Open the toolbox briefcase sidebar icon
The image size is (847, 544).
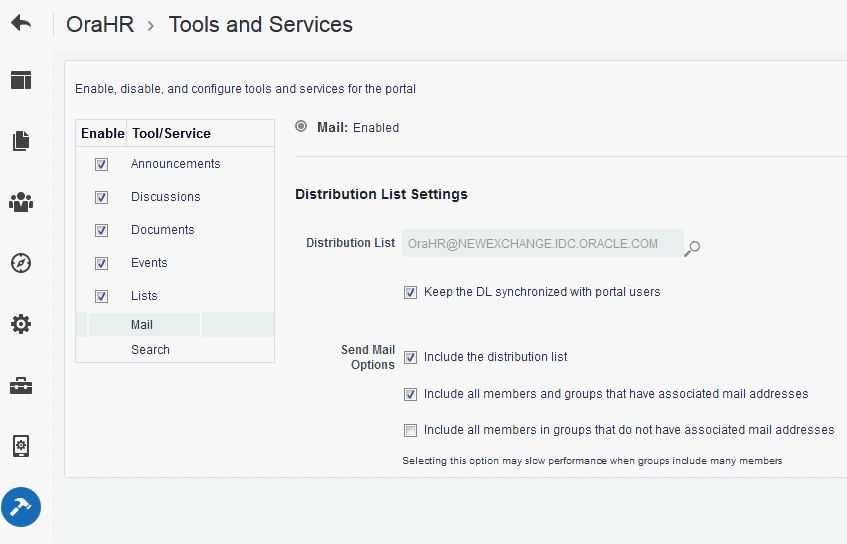(21, 386)
